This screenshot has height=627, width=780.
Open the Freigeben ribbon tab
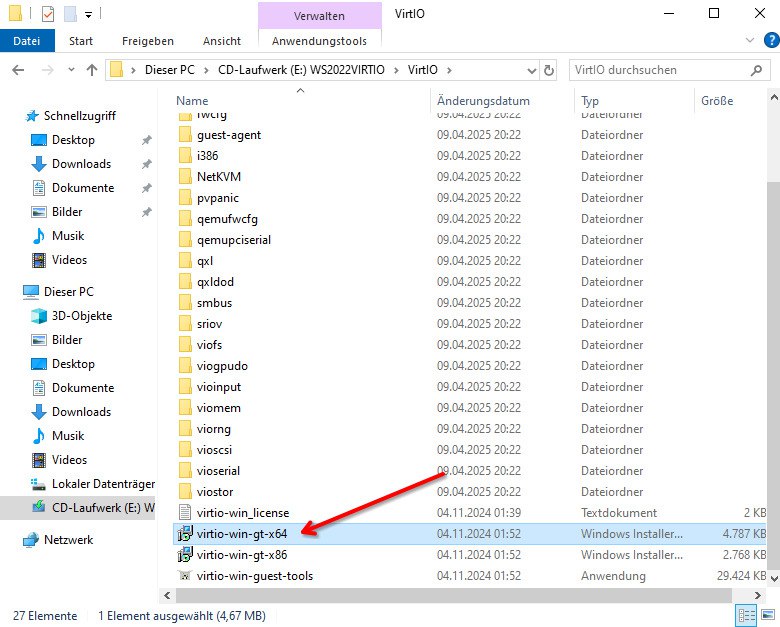click(x=148, y=41)
